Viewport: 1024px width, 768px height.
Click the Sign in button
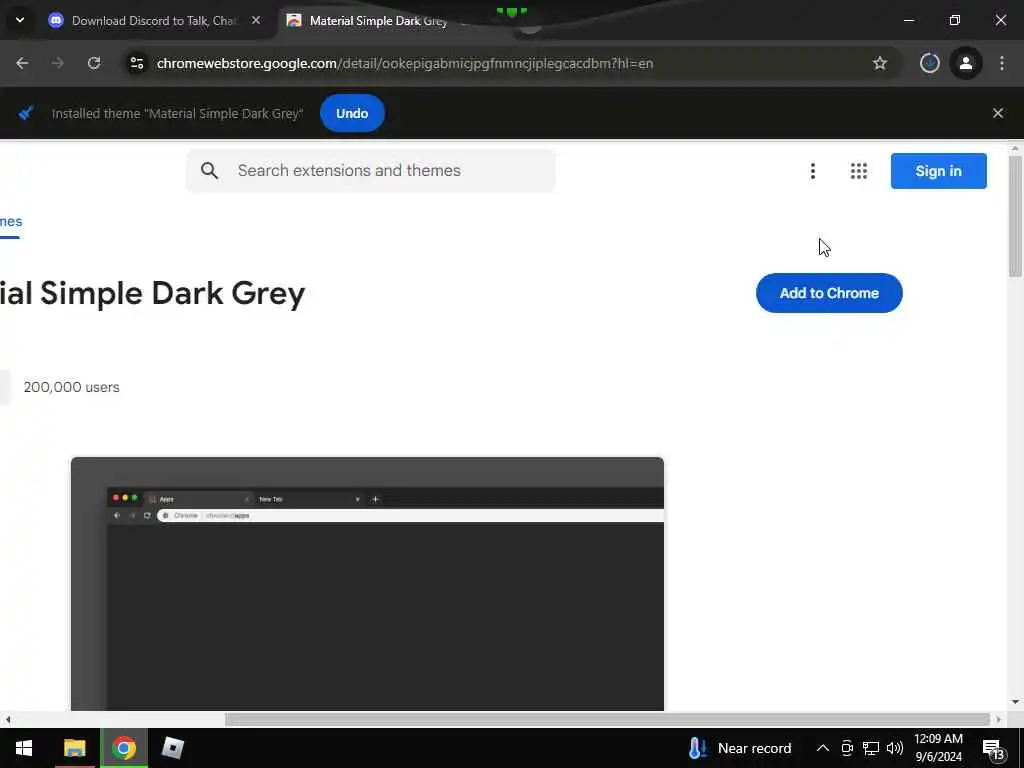point(938,171)
